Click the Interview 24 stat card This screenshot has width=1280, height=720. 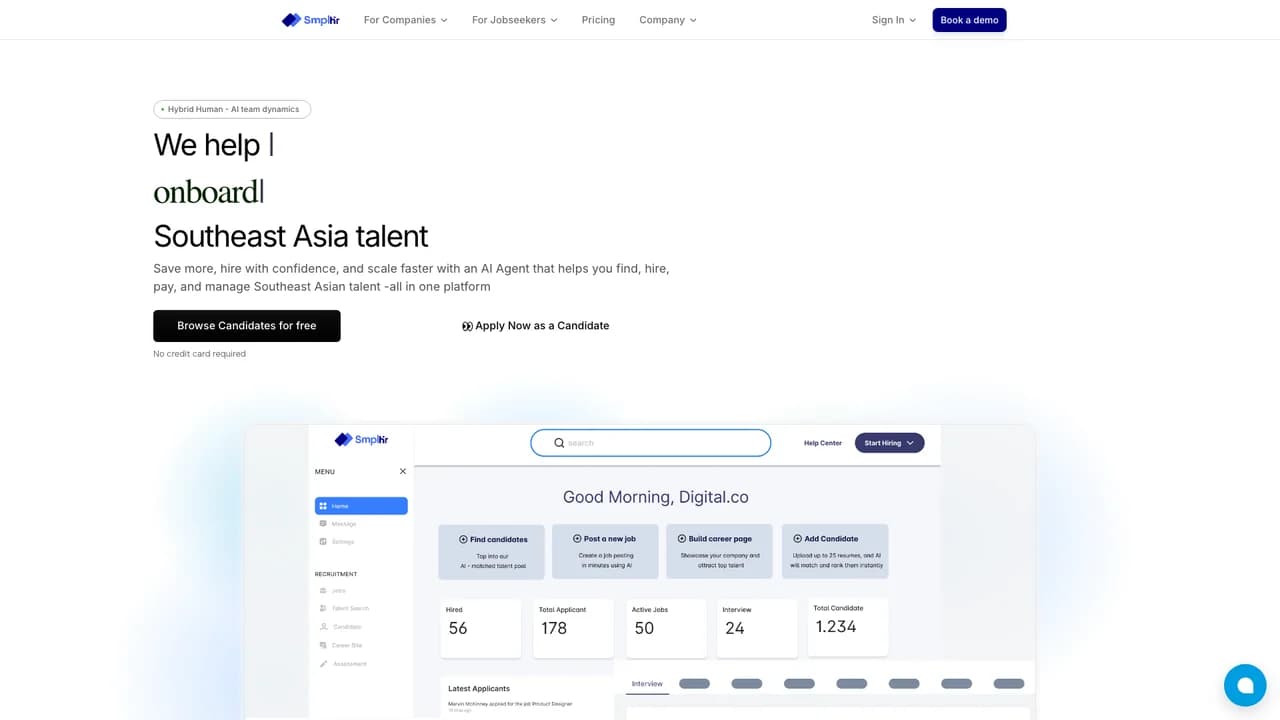point(757,628)
